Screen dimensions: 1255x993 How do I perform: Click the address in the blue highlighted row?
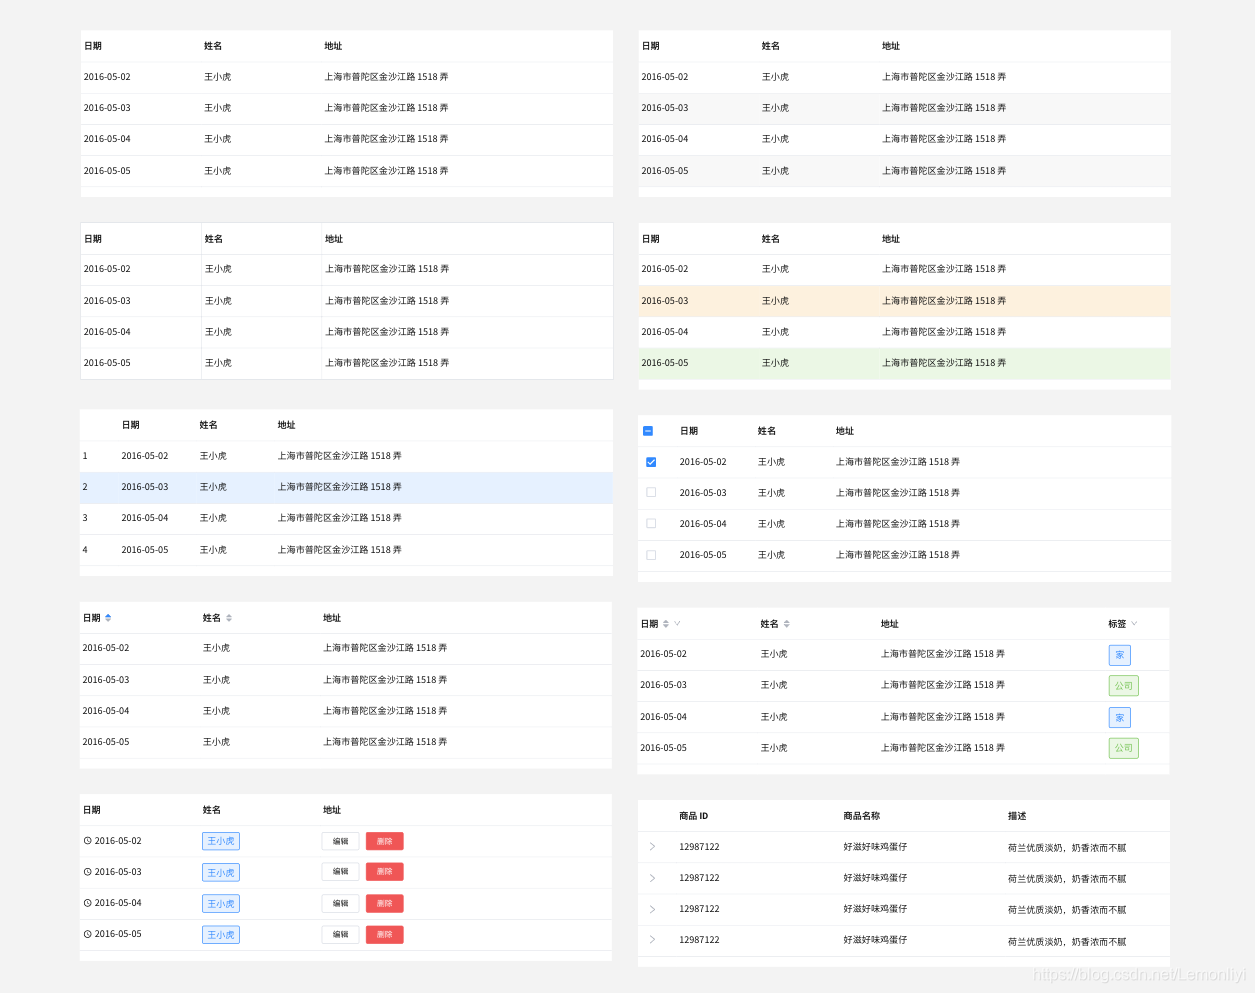coord(340,487)
